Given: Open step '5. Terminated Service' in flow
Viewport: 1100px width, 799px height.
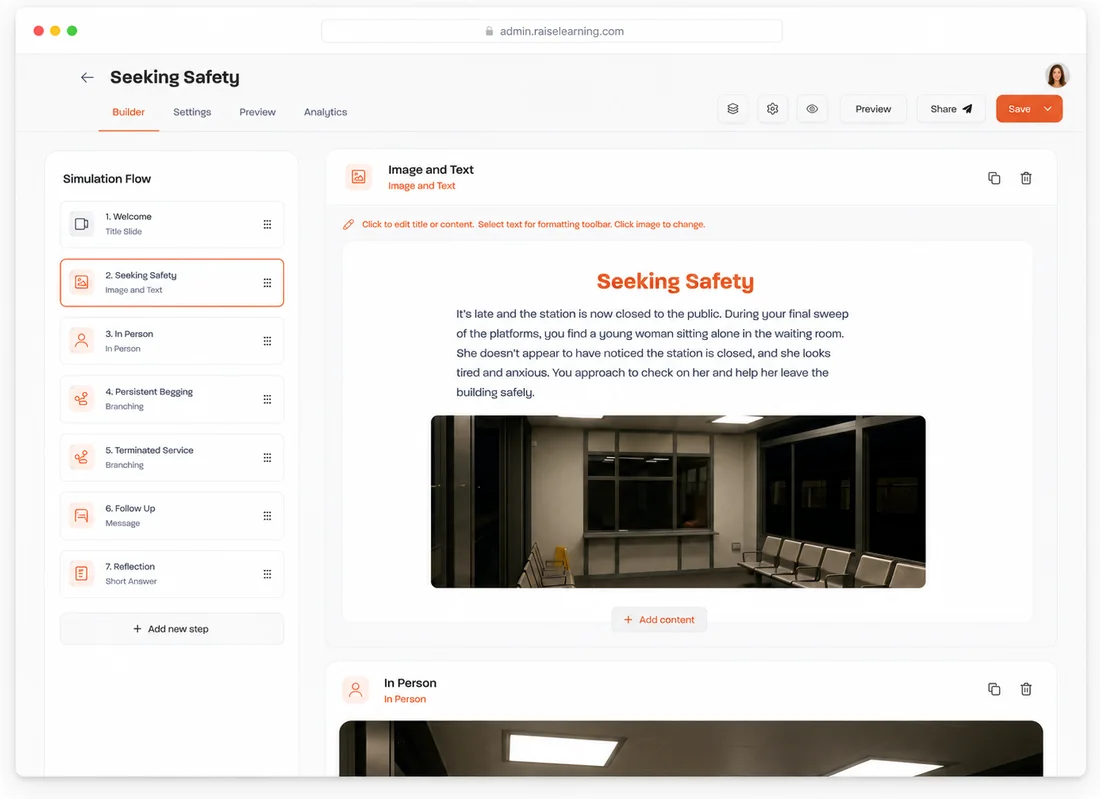Looking at the screenshot, I should pyautogui.click(x=172, y=457).
